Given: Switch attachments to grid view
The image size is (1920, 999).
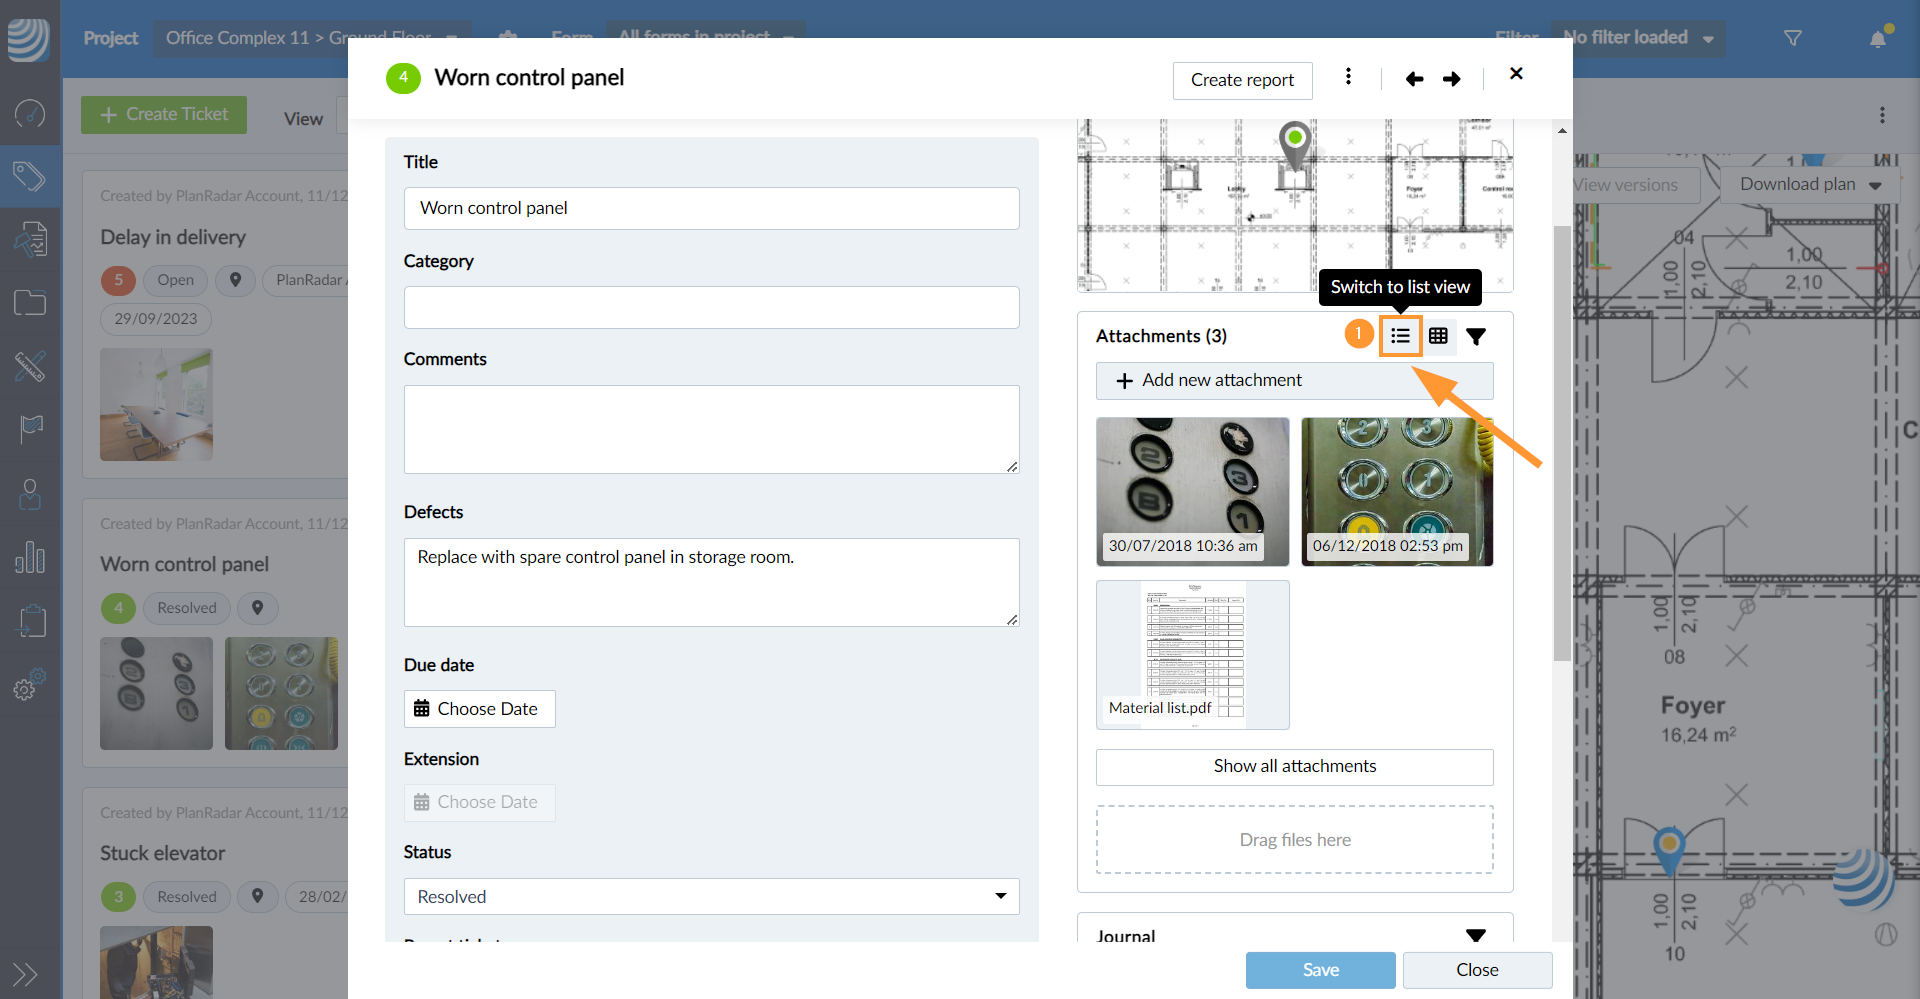Looking at the screenshot, I should click(1438, 336).
